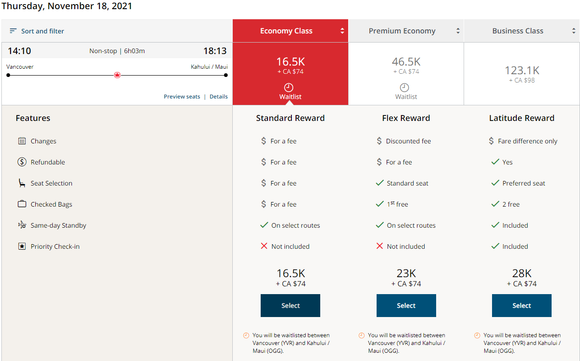Click Flex Reward 1st free checkmark
This screenshot has width=580, height=361.
tap(380, 204)
